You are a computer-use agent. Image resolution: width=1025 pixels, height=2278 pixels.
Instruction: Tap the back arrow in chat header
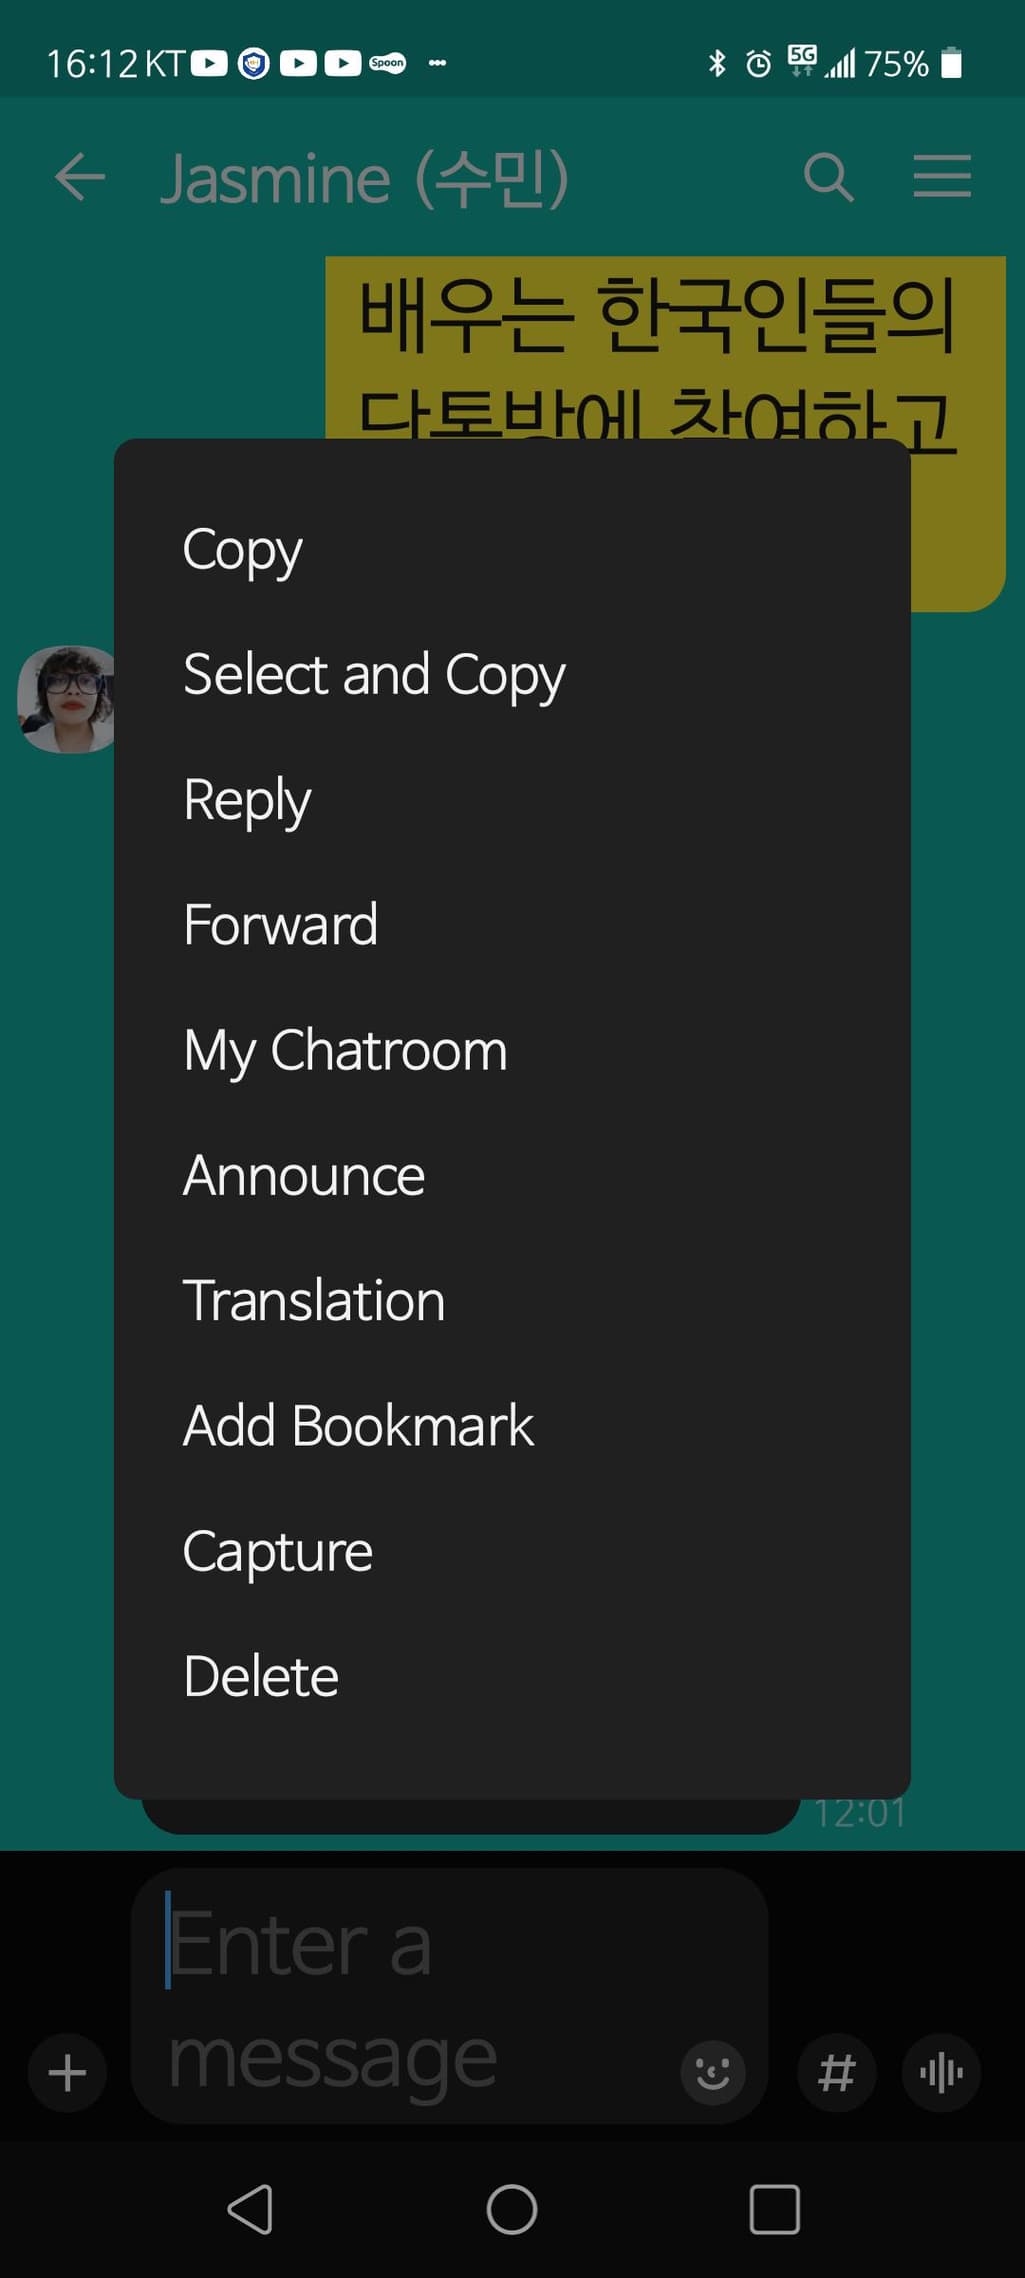click(80, 178)
